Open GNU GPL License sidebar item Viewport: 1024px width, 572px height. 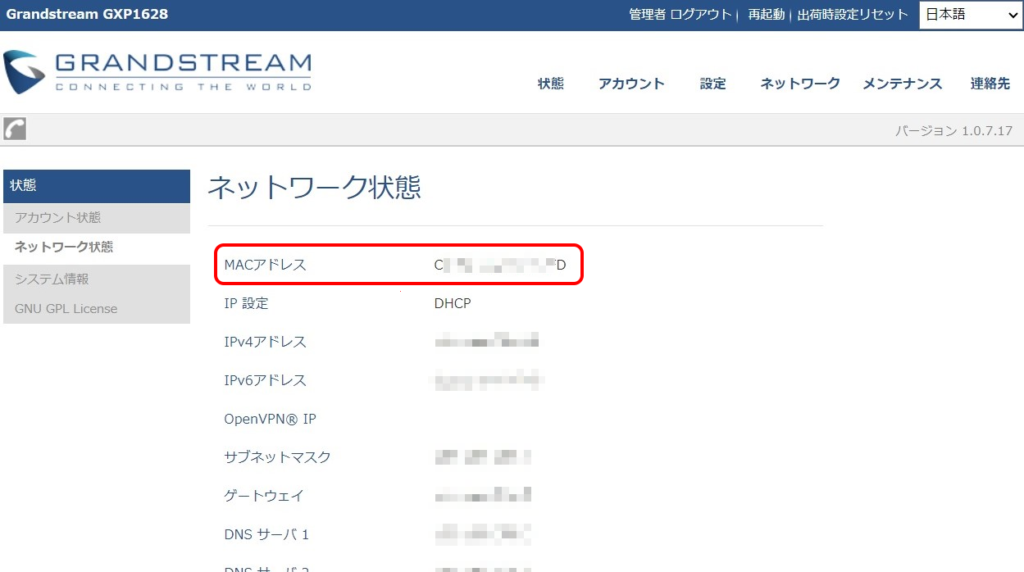(66, 309)
